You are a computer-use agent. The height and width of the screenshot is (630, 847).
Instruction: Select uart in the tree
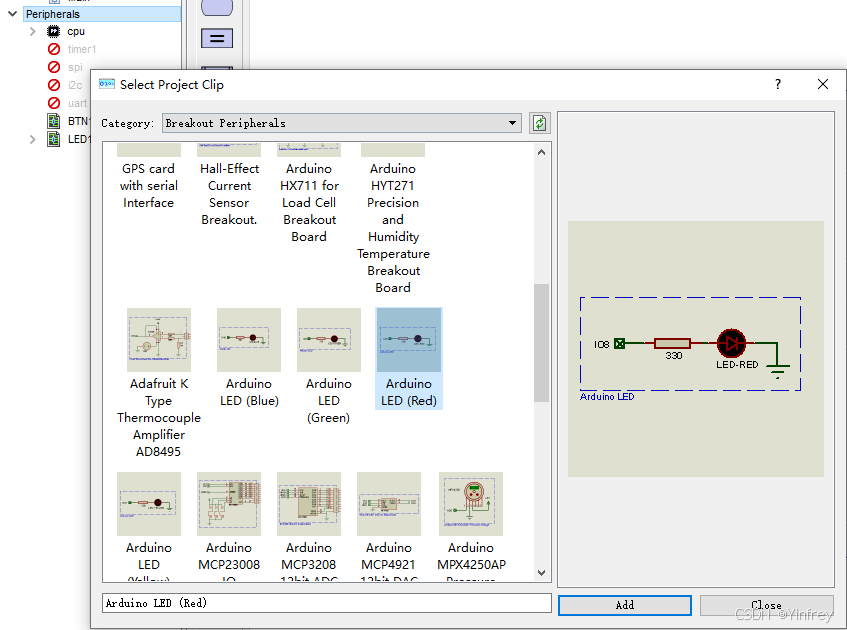click(77, 103)
